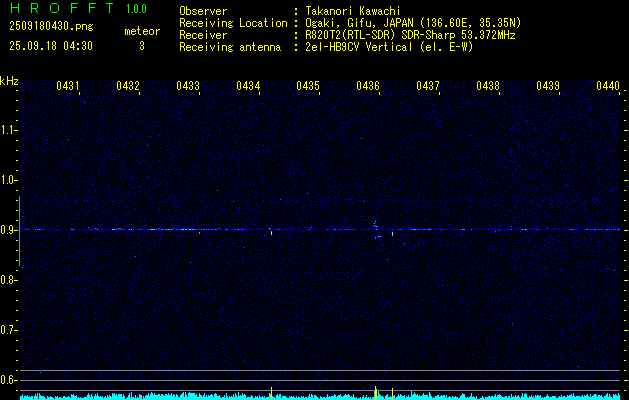Click the kHz unit label
Viewport: 629px width, 400px height.
(x=9, y=80)
